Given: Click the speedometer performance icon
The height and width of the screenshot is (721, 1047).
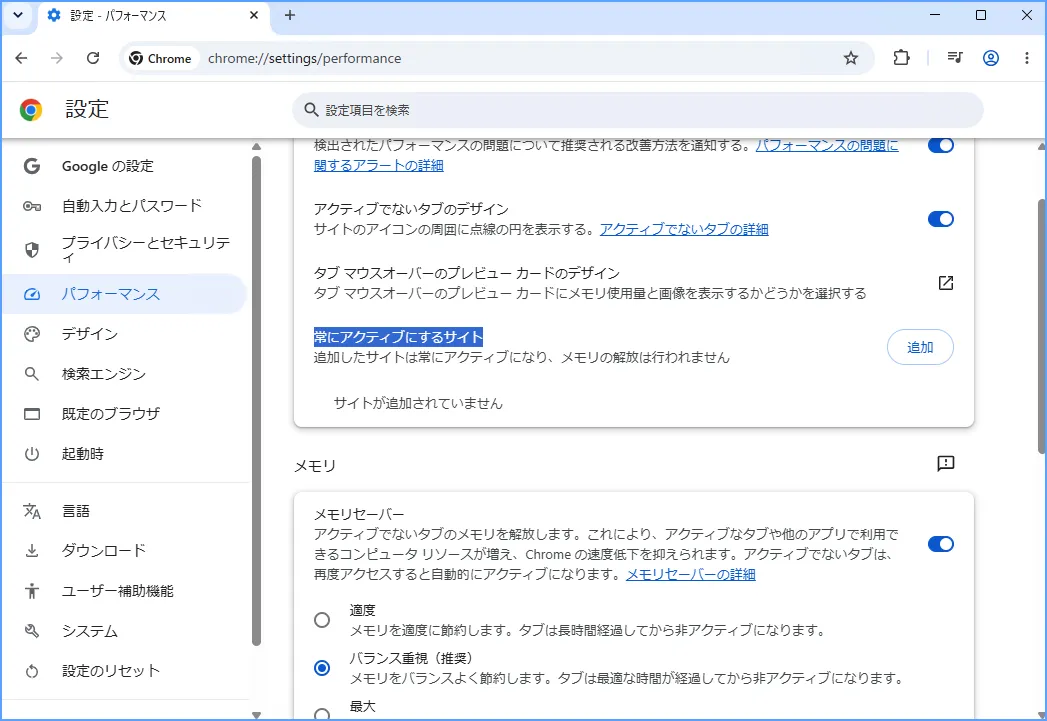Looking at the screenshot, I should tap(31, 294).
